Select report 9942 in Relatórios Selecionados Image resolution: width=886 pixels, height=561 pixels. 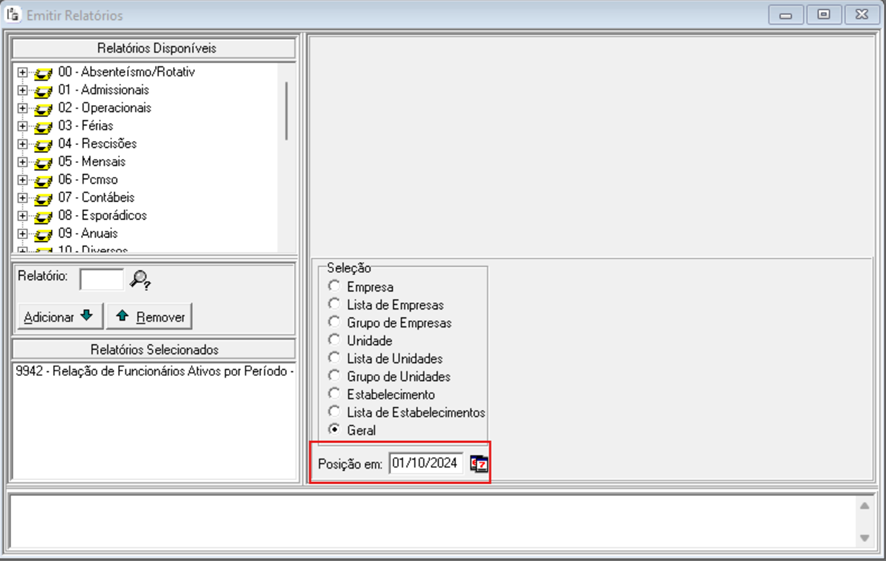[x=154, y=372]
